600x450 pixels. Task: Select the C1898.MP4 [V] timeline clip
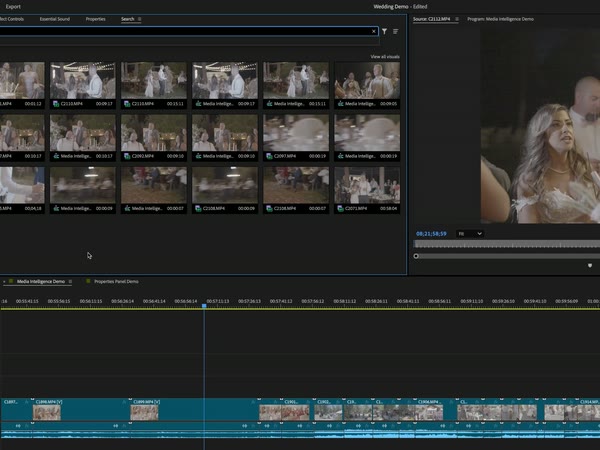coord(81,410)
